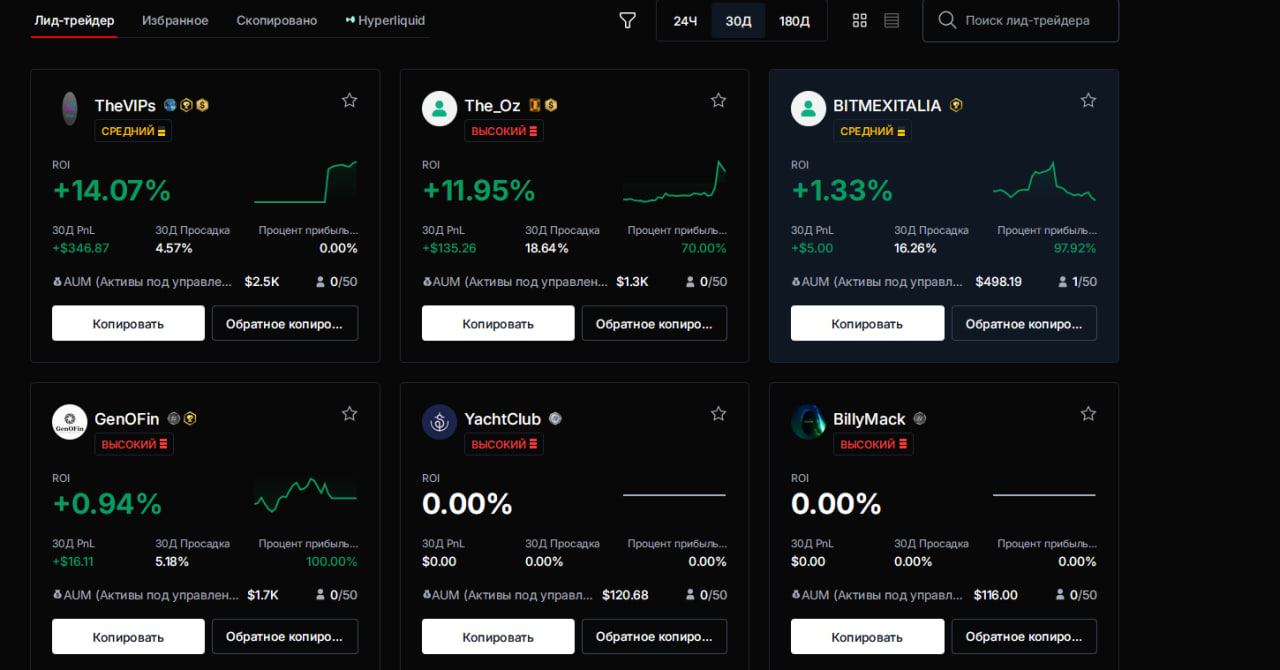Viewport: 1280px width, 670px height.
Task: Click TheVIPs ROI +14.07% value
Action: 112,190
